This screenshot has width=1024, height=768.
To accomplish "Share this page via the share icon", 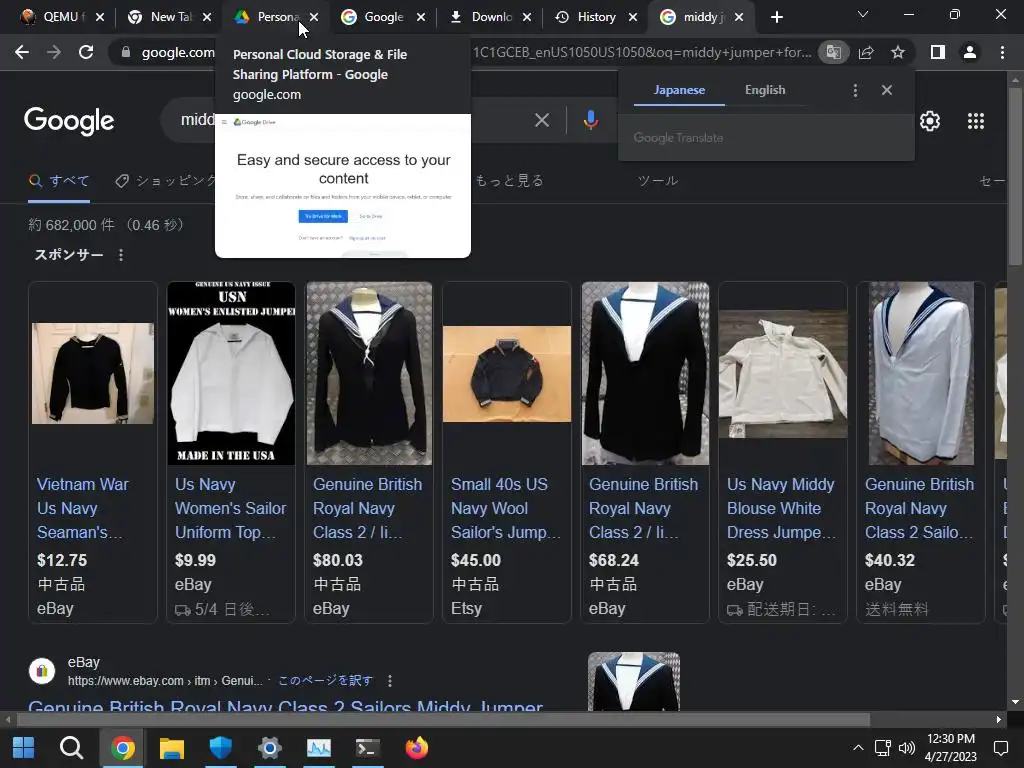I will pyautogui.click(x=866, y=52).
